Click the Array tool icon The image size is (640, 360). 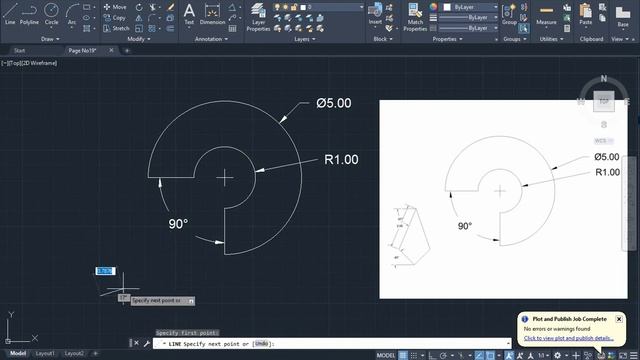click(152, 29)
